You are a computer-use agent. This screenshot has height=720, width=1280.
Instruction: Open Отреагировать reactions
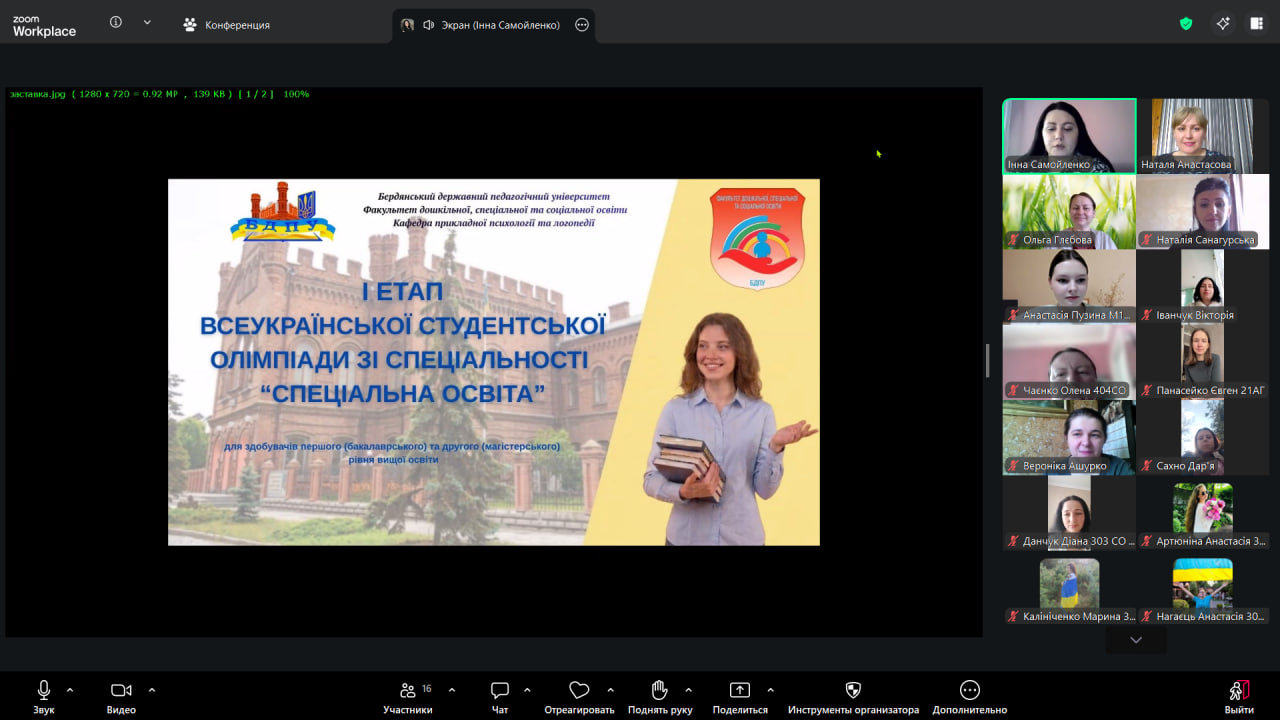579,696
